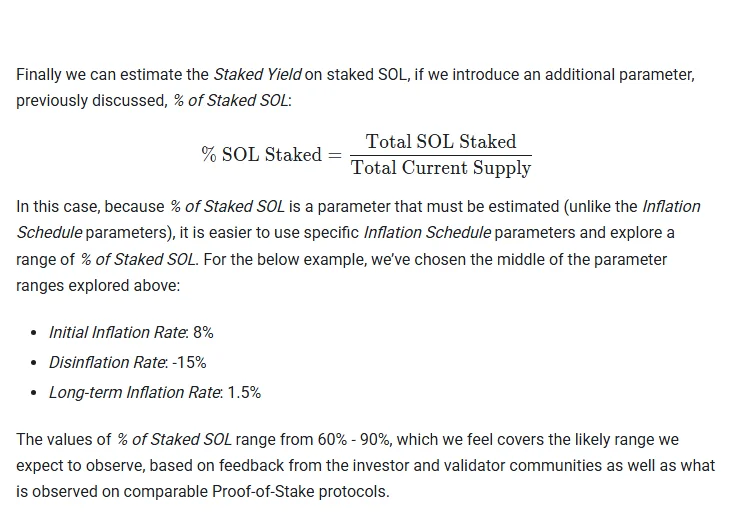
Task: Click the equals sign in the formula
Action: pyautogui.click(x=335, y=155)
